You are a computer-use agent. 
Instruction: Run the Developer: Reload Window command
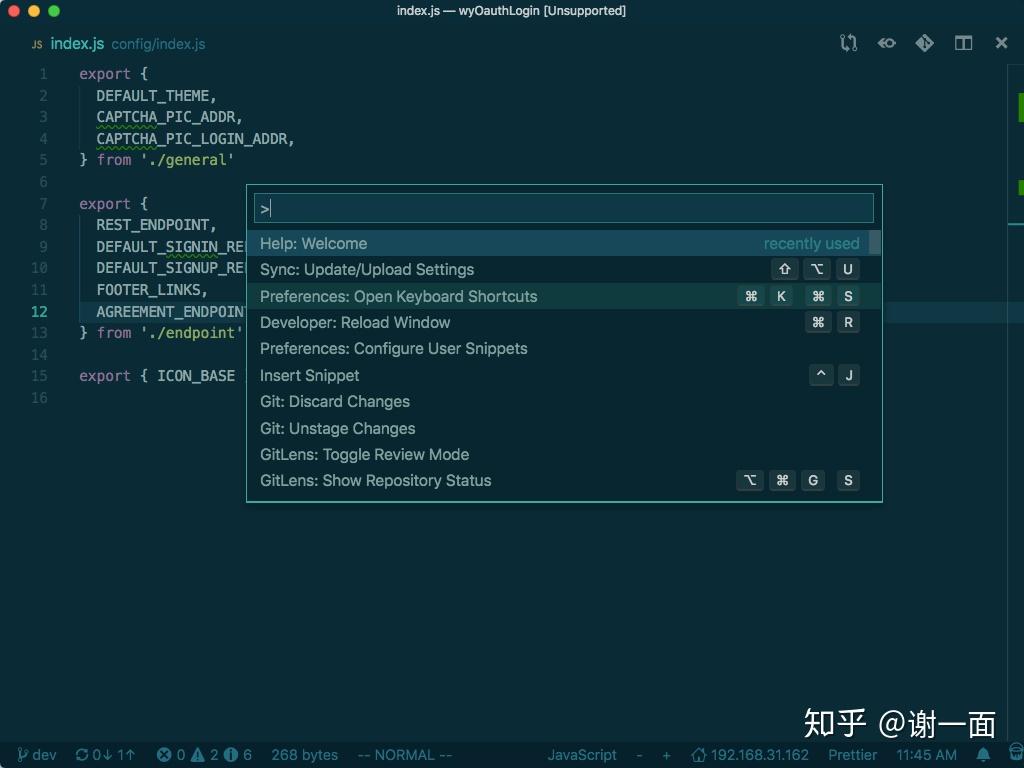click(354, 322)
